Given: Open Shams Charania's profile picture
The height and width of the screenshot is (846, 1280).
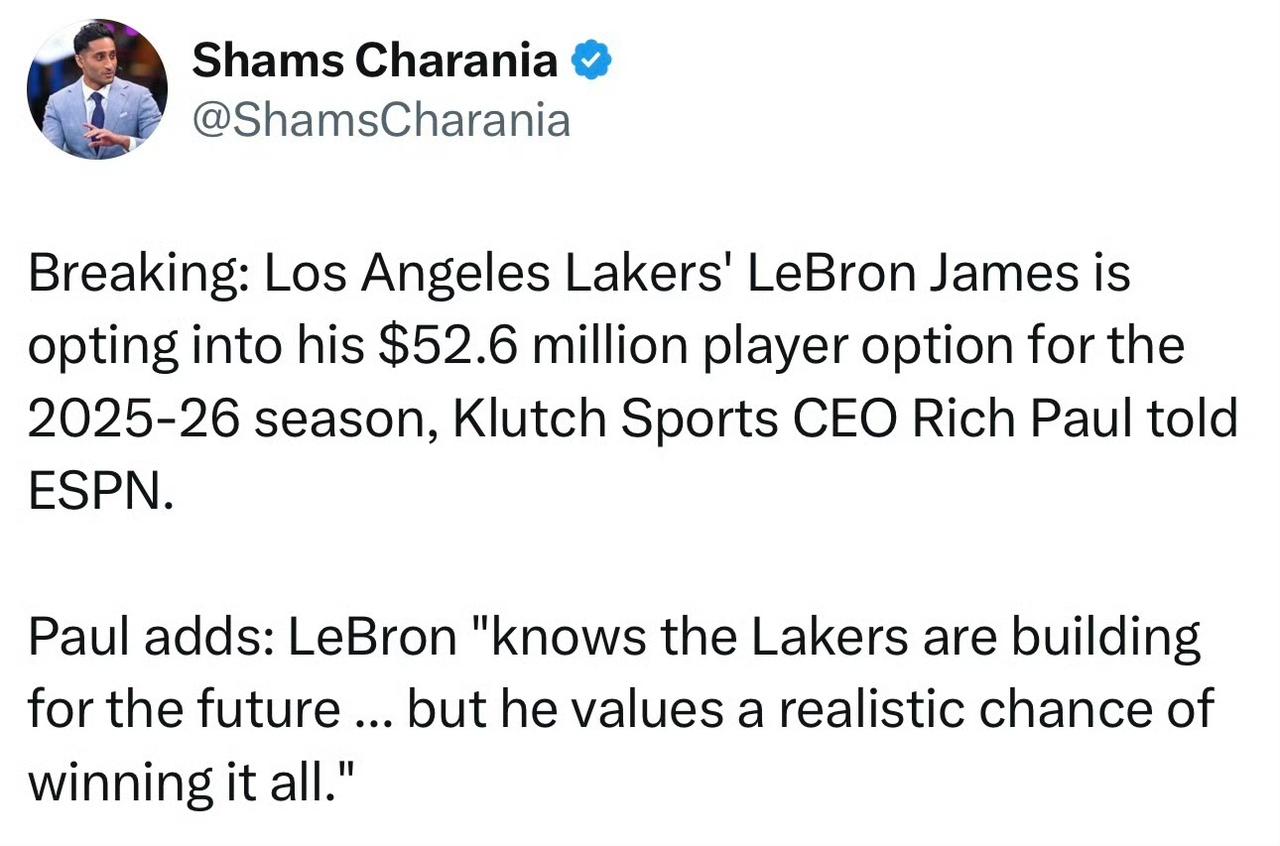Looking at the screenshot, I should pos(97,89).
